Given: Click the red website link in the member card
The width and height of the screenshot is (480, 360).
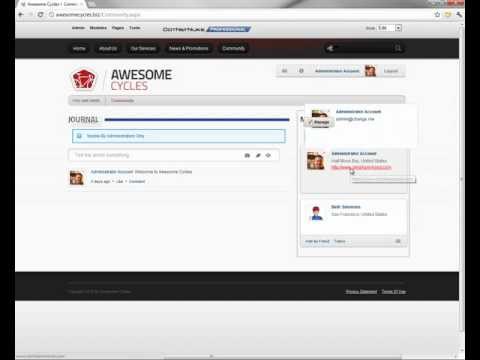Looking at the screenshot, I should (361, 167).
